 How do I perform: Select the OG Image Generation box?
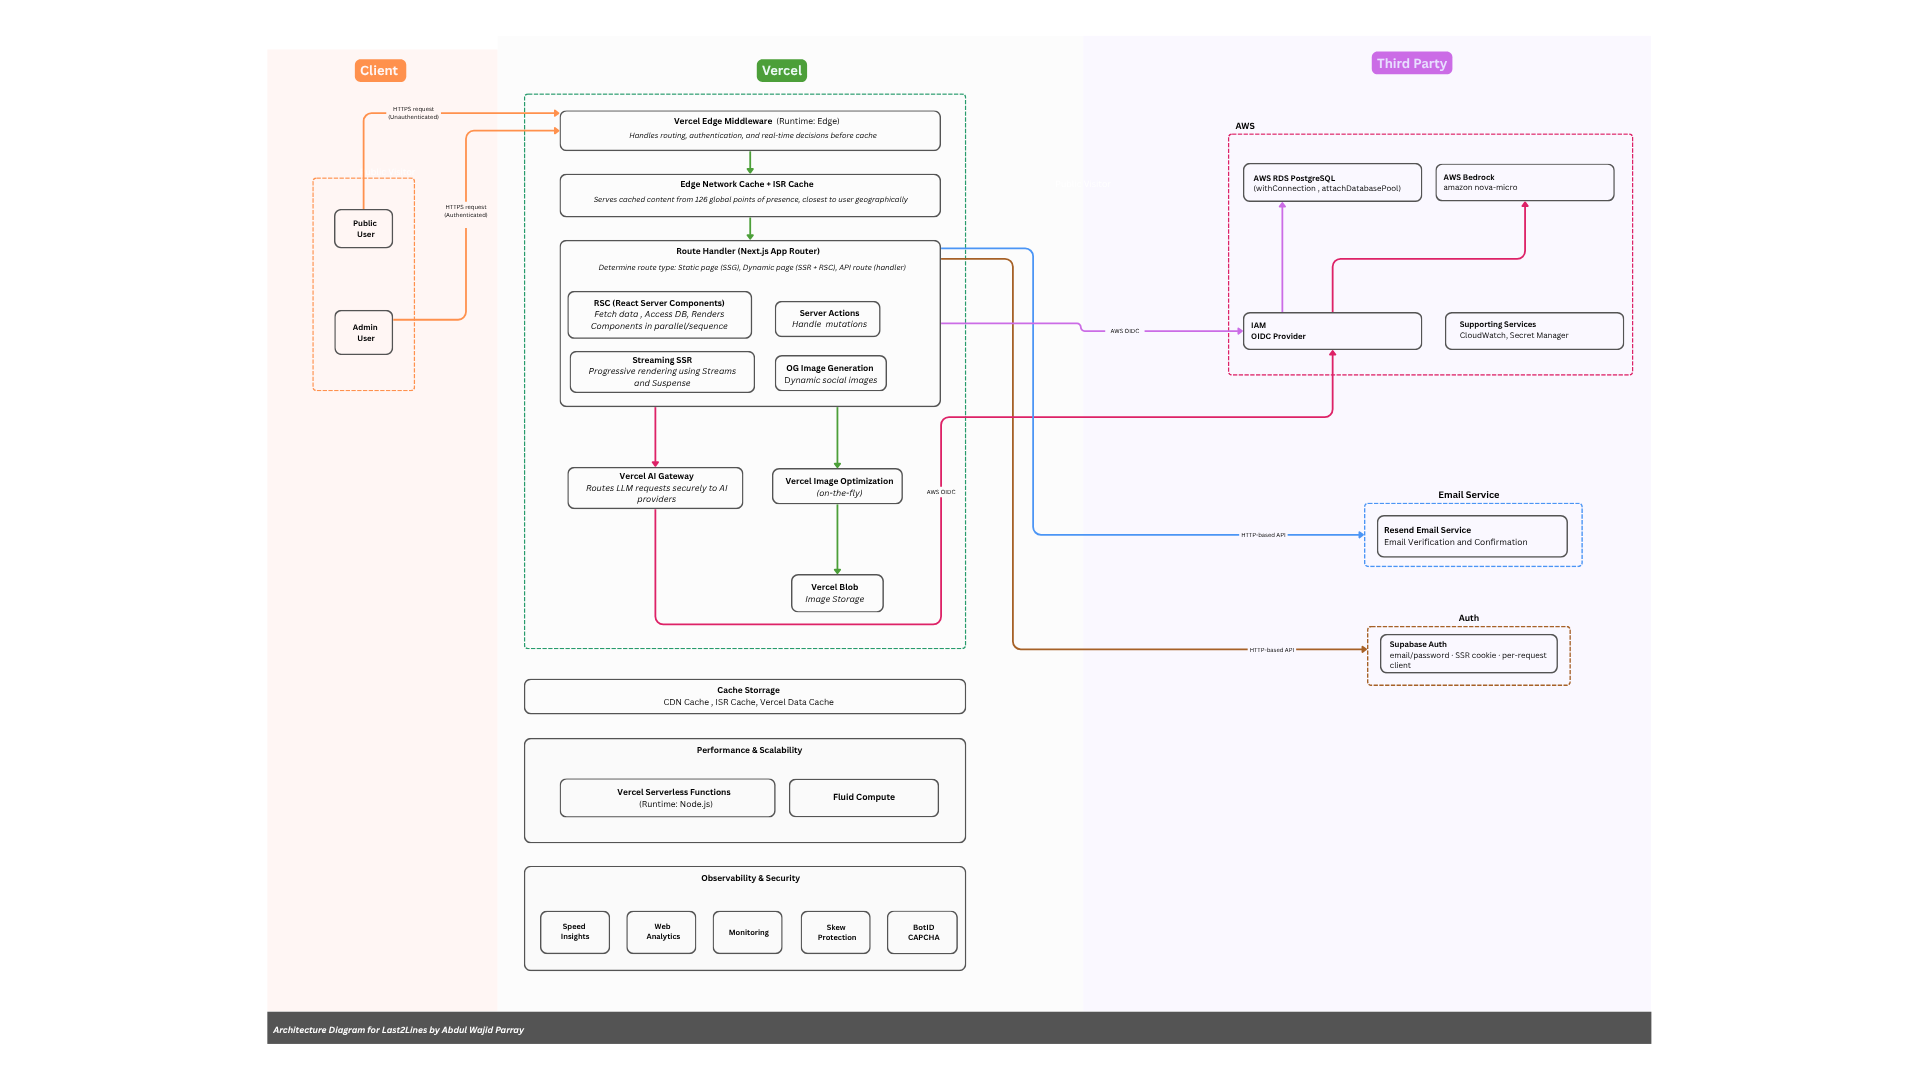pos(830,374)
